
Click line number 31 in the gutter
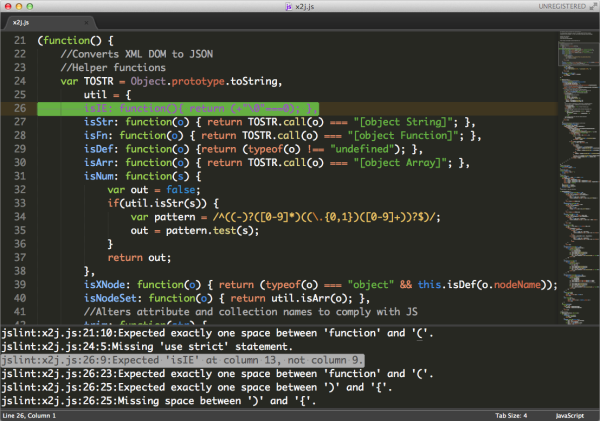pos(20,176)
